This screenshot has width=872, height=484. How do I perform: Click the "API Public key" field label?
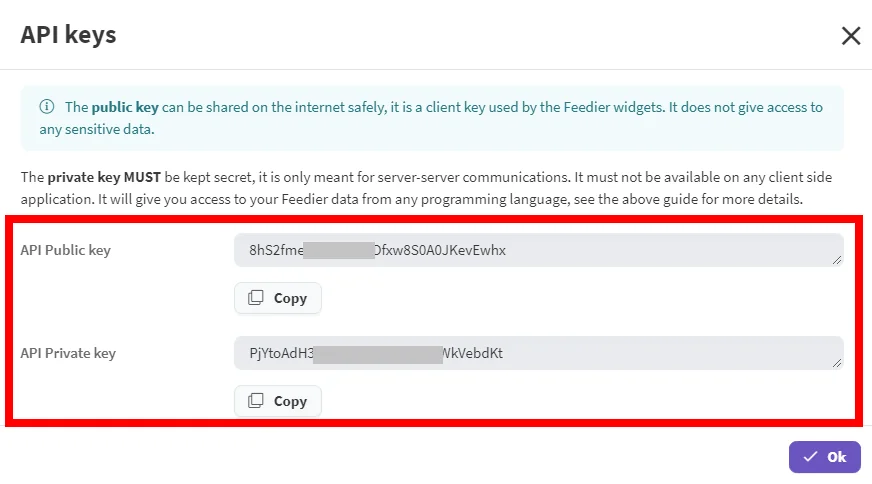[x=66, y=250]
